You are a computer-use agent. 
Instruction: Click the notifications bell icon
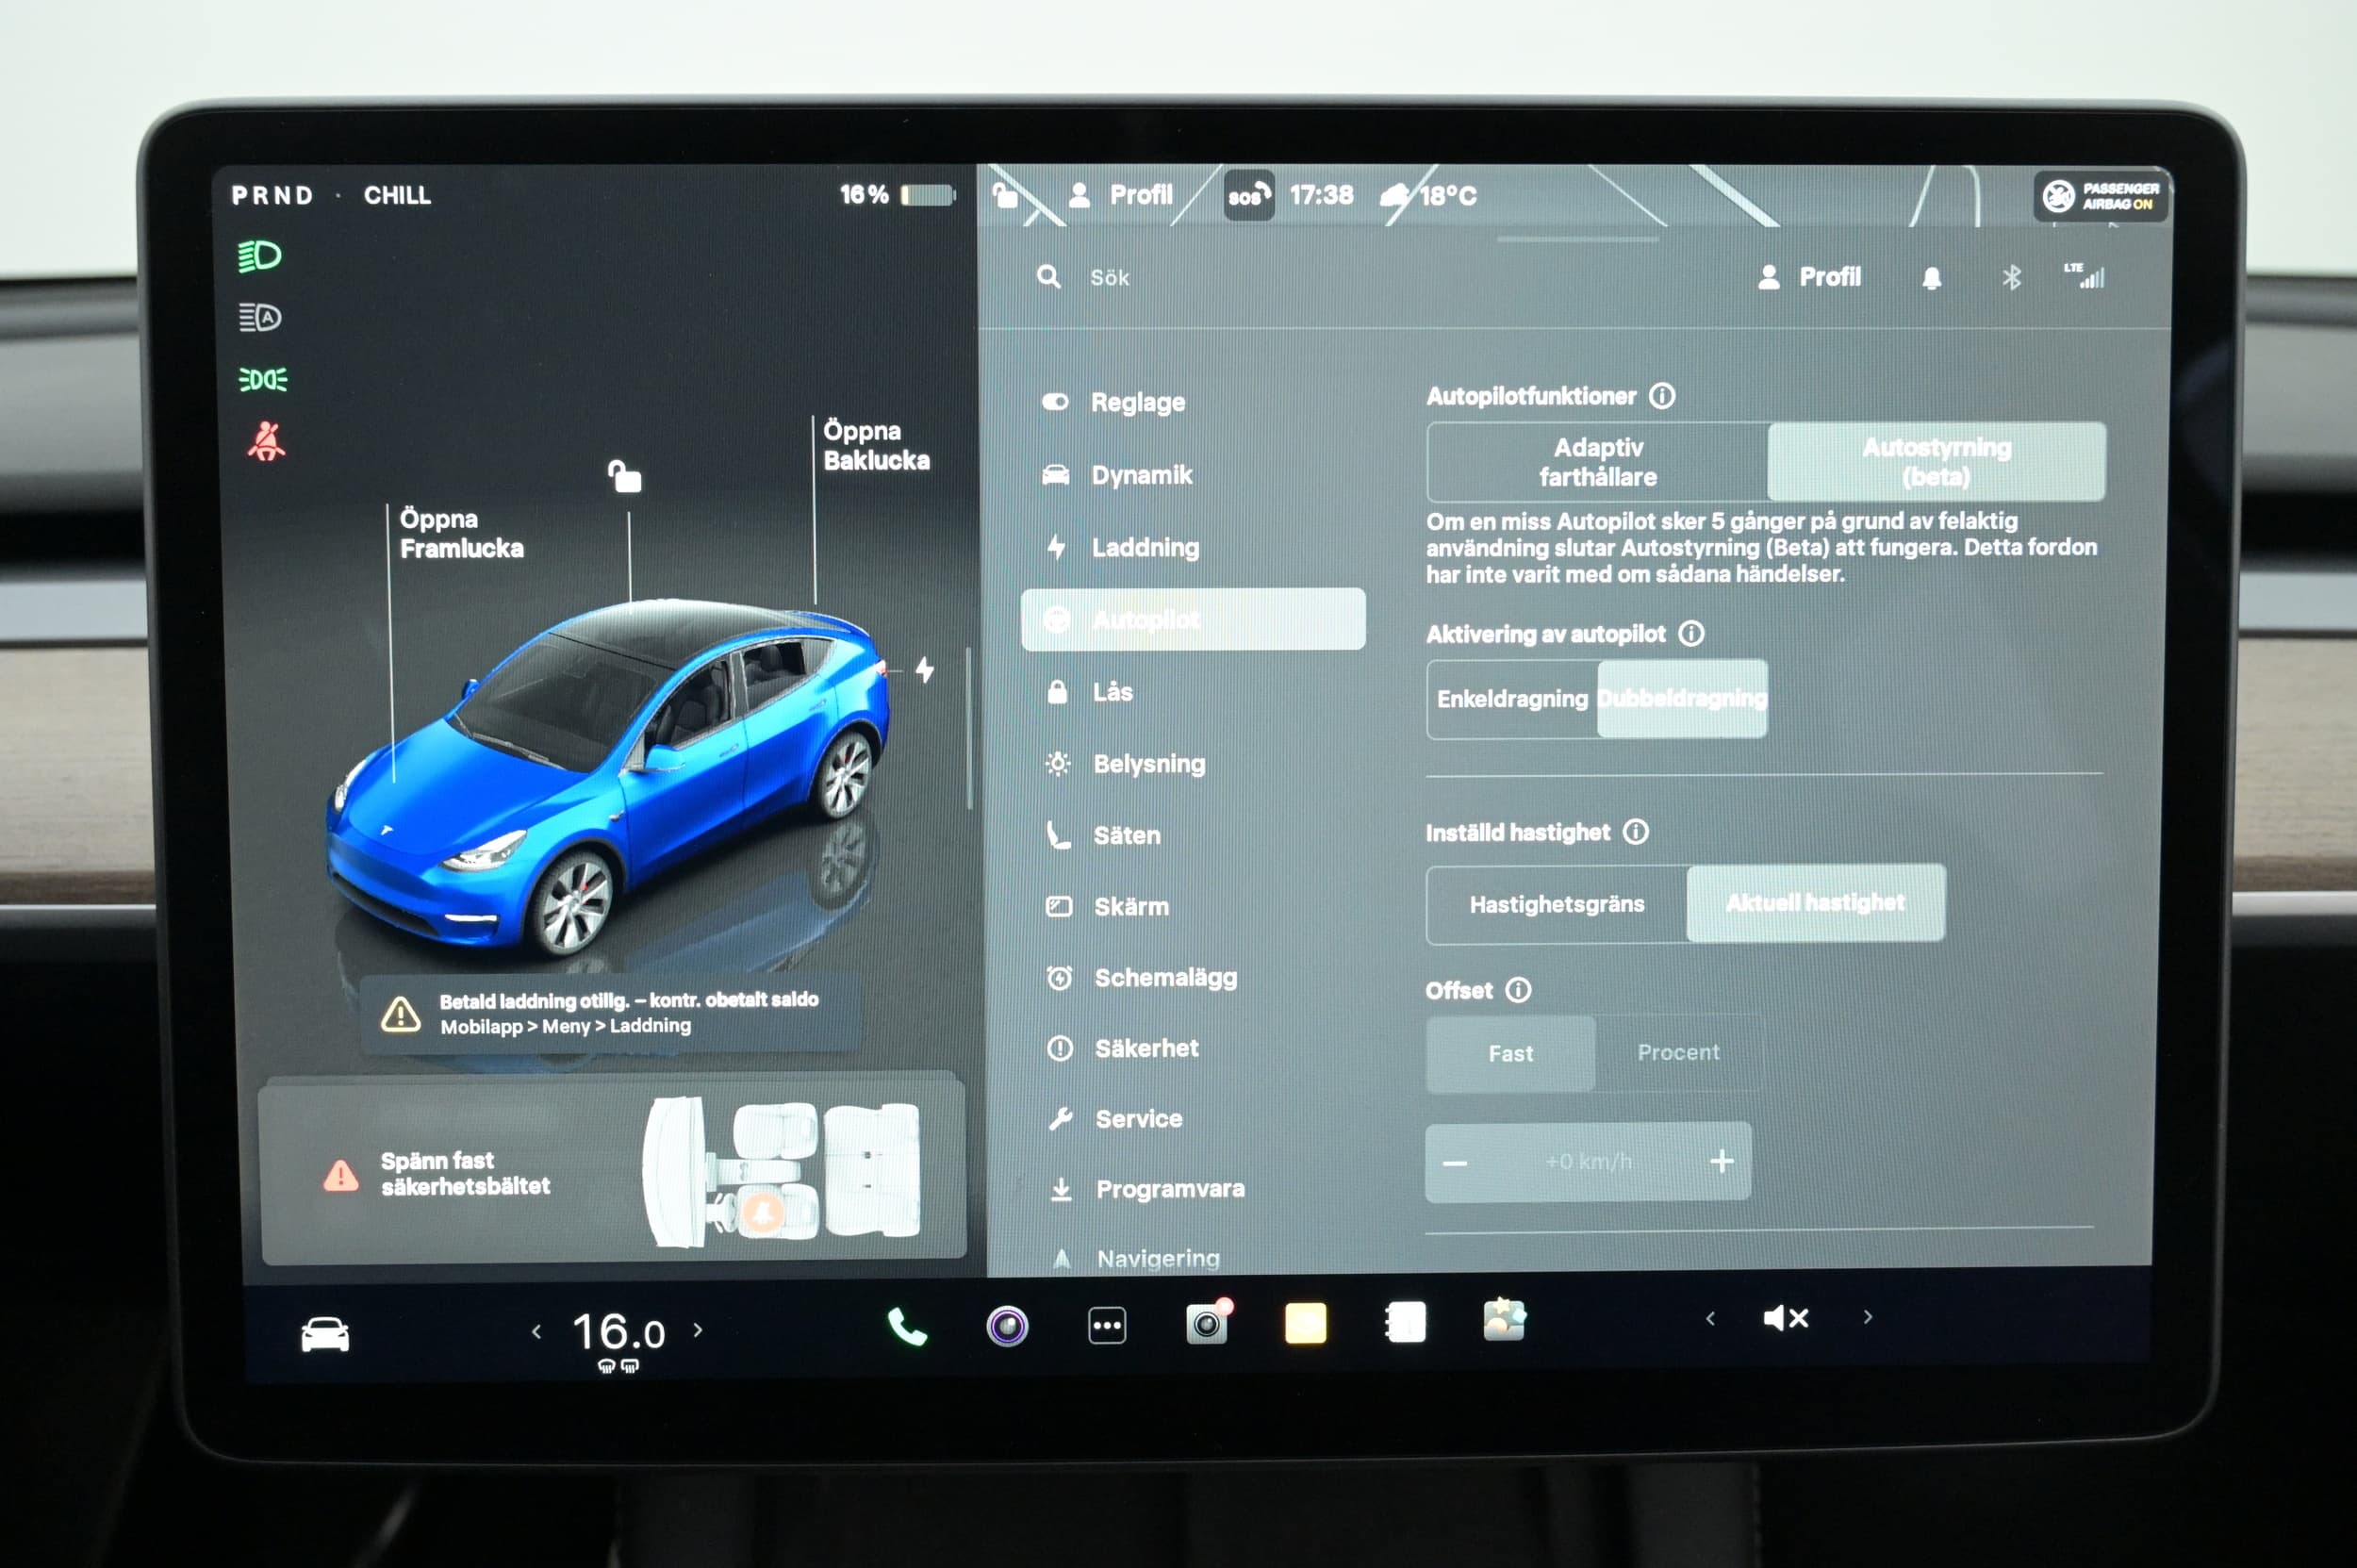(1931, 278)
